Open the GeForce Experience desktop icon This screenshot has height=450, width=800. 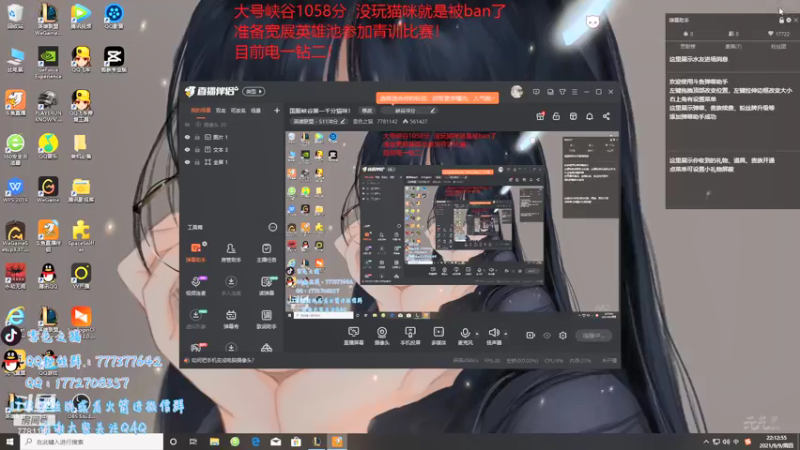(x=48, y=62)
